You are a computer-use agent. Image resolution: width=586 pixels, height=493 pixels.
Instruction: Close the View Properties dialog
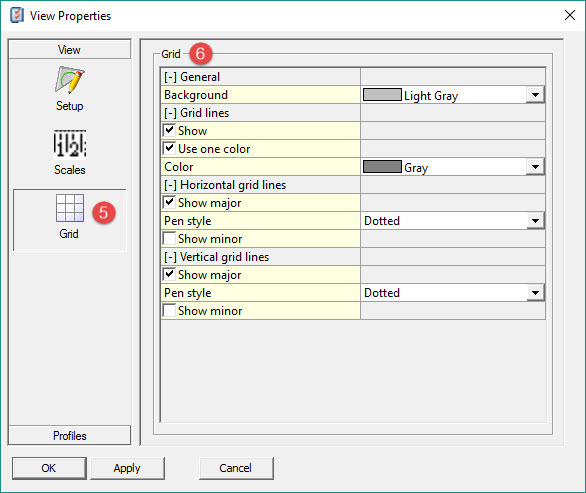(570, 15)
